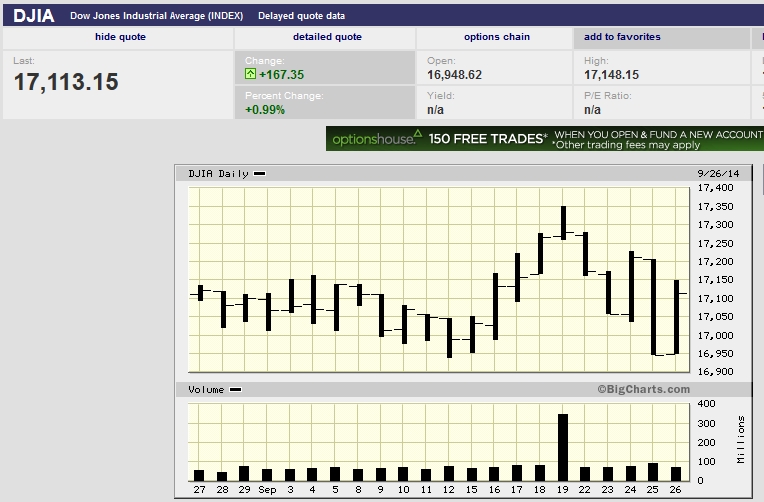The image size is (764, 502).
Task: Click the green up-arrow change icon
Action: pyautogui.click(x=251, y=75)
